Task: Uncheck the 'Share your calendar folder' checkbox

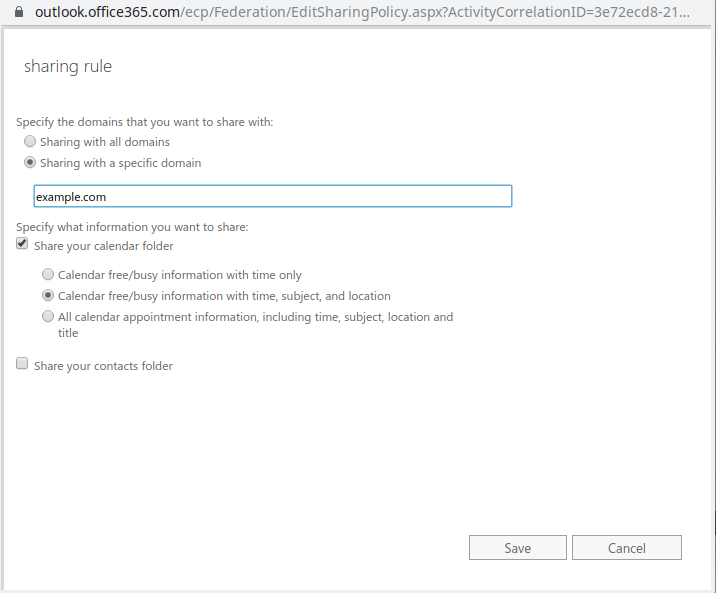Action: coord(22,243)
